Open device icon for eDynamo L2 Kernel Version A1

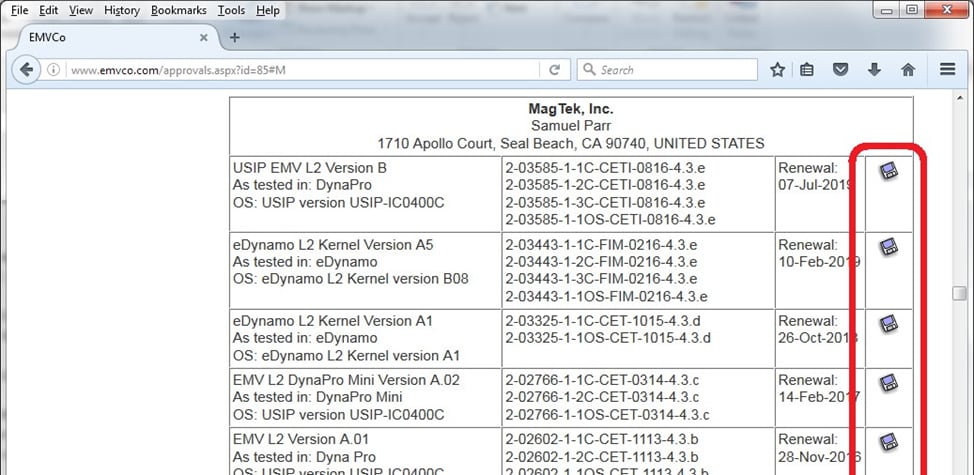(x=889, y=323)
